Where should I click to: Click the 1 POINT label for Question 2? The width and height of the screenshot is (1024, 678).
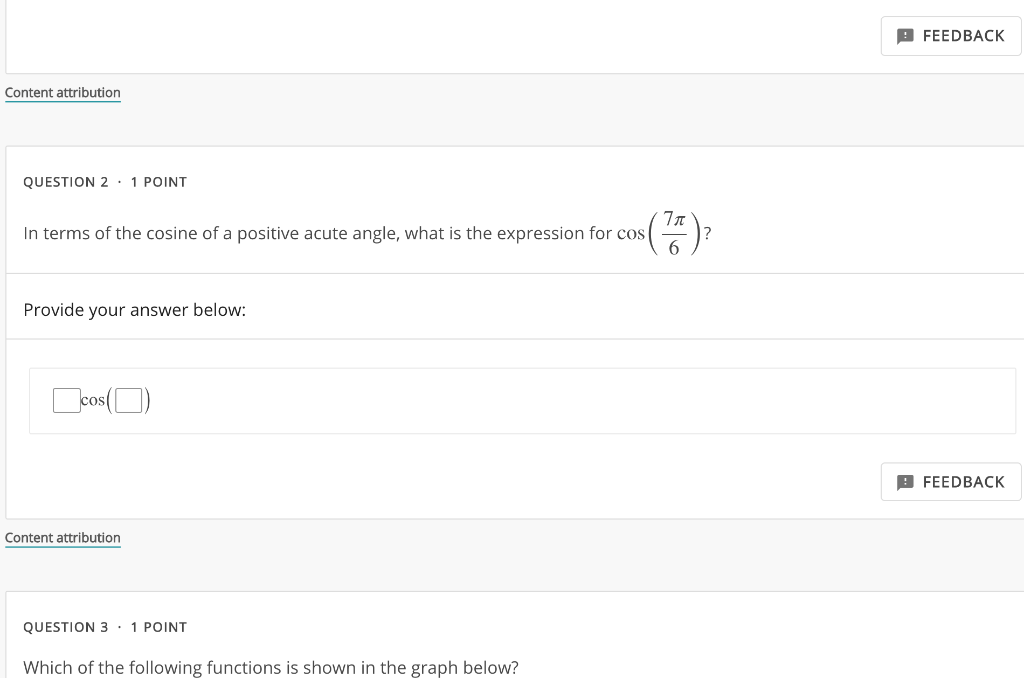tap(158, 182)
